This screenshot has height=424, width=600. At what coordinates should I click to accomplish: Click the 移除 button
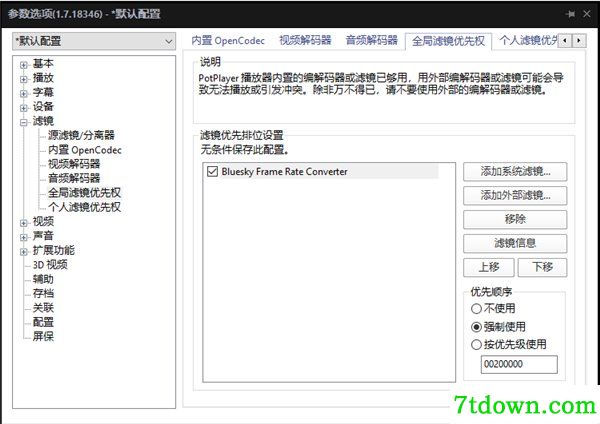click(x=515, y=220)
